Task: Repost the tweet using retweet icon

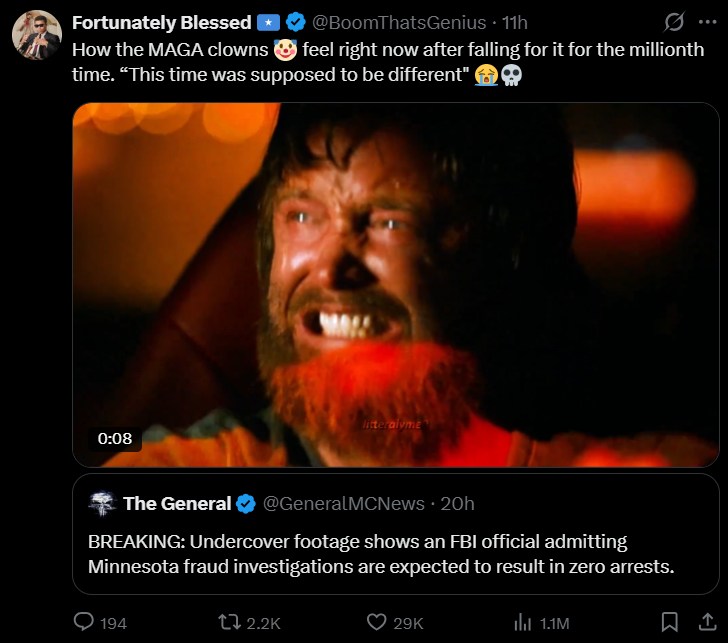Action: [x=229, y=622]
